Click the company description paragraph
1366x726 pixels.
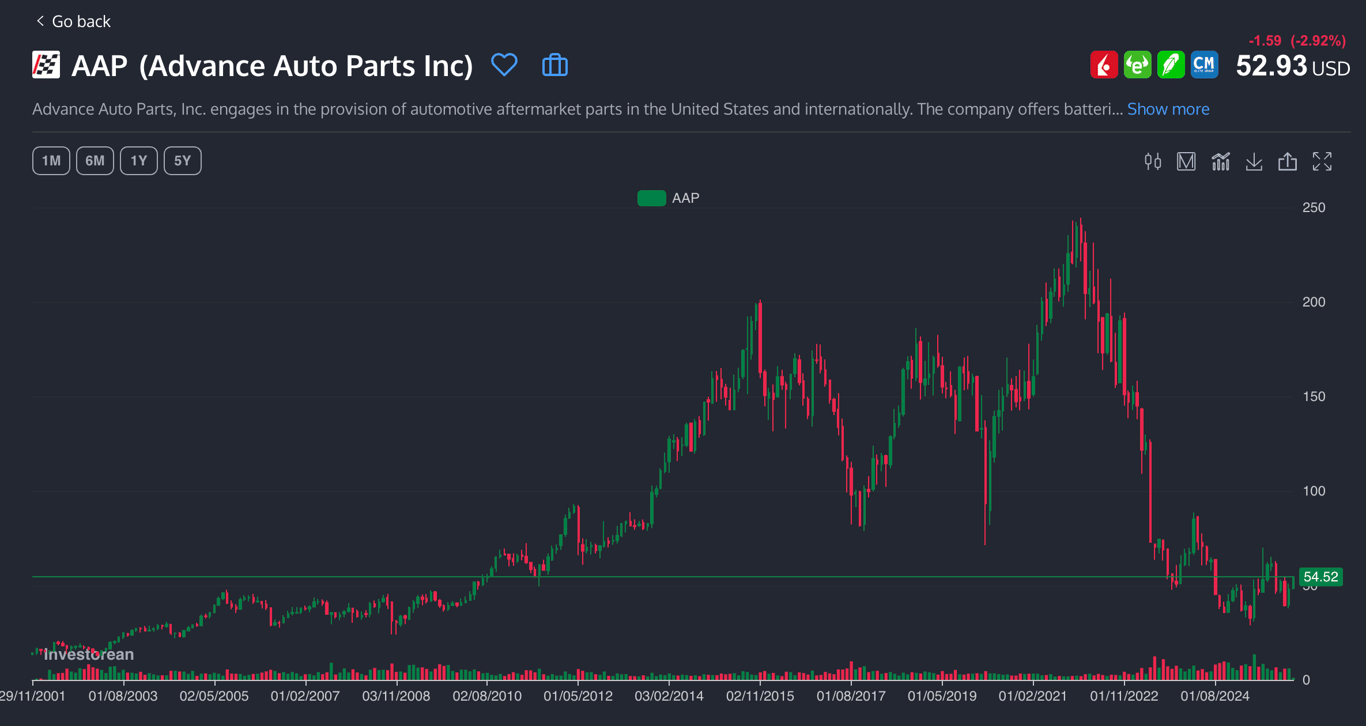578,109
